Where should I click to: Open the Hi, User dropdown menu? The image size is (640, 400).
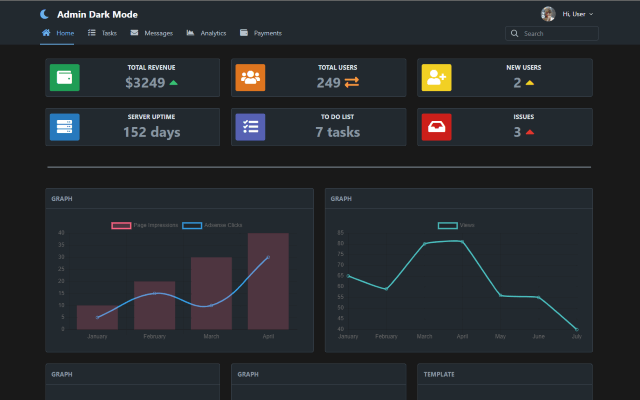coord(578,14)
